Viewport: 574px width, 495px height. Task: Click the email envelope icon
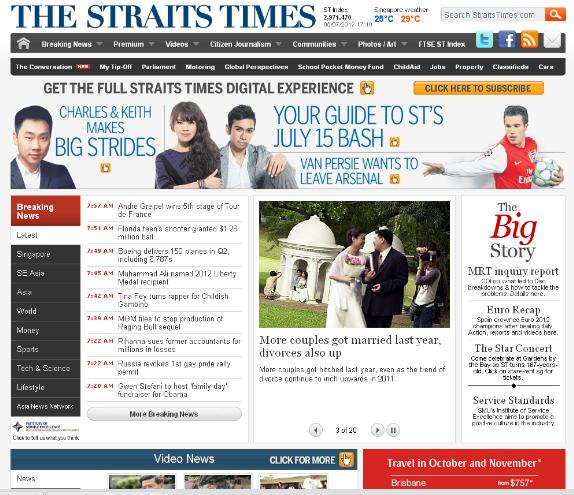point(552,40)
